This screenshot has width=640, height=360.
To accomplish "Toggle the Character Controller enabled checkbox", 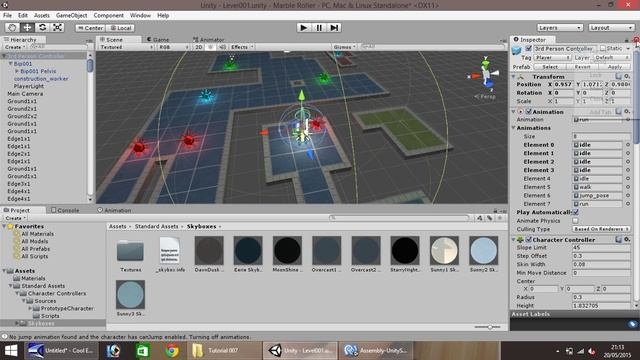I will pyautogui.click(x=529, y=240).
